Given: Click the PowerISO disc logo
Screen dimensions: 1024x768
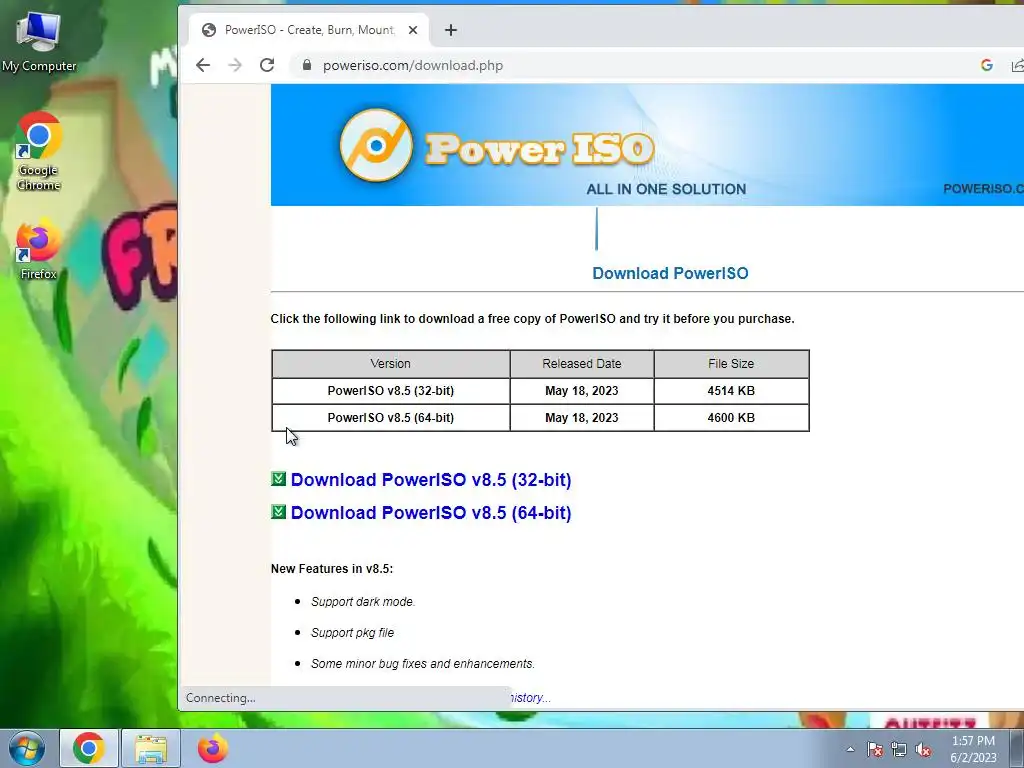Looking at the screenshot, I should tap(376, 145).
